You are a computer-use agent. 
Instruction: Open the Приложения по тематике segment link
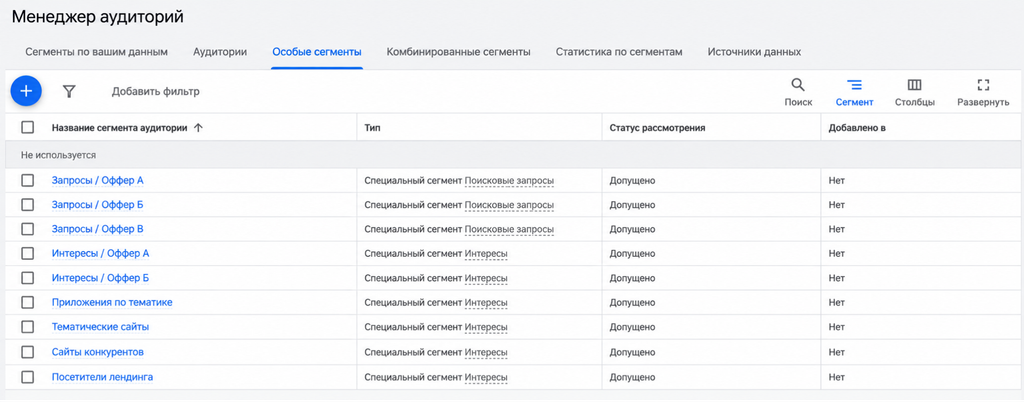[x=112, y=302]
